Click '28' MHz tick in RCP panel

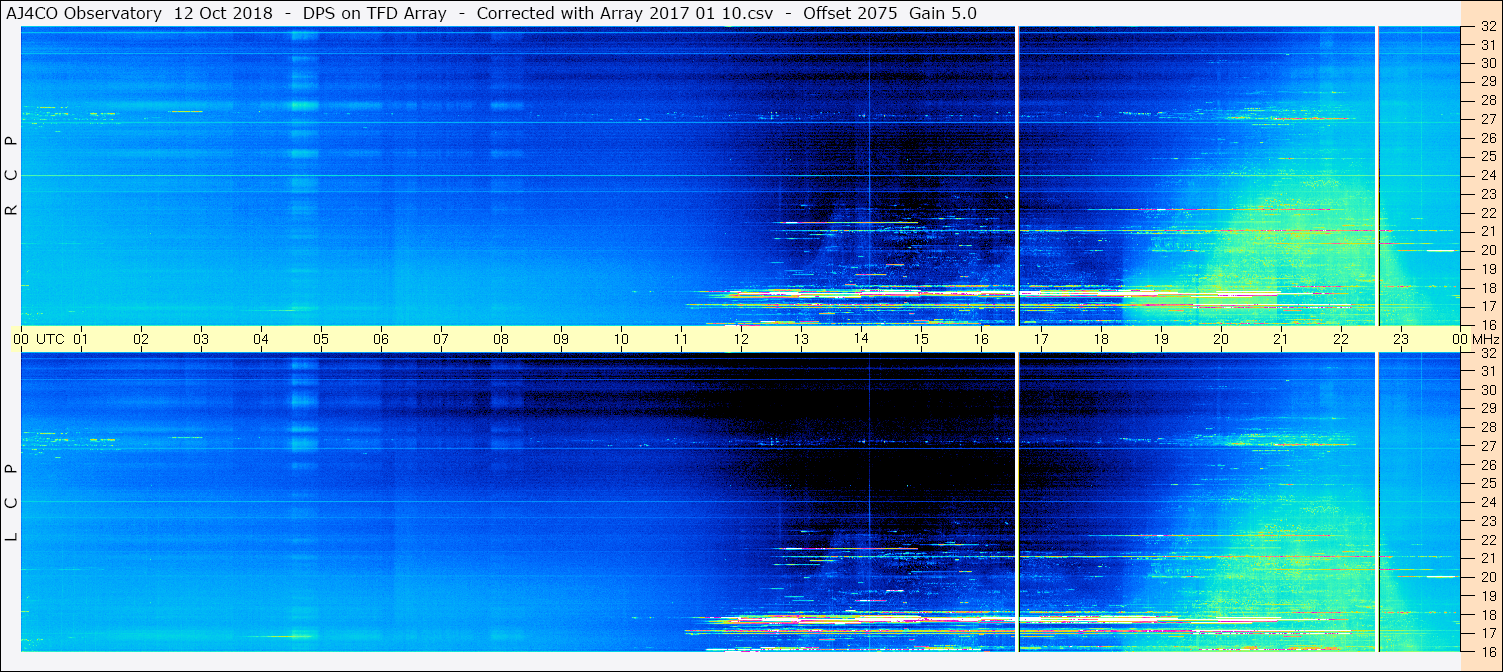pos(1488,101)
